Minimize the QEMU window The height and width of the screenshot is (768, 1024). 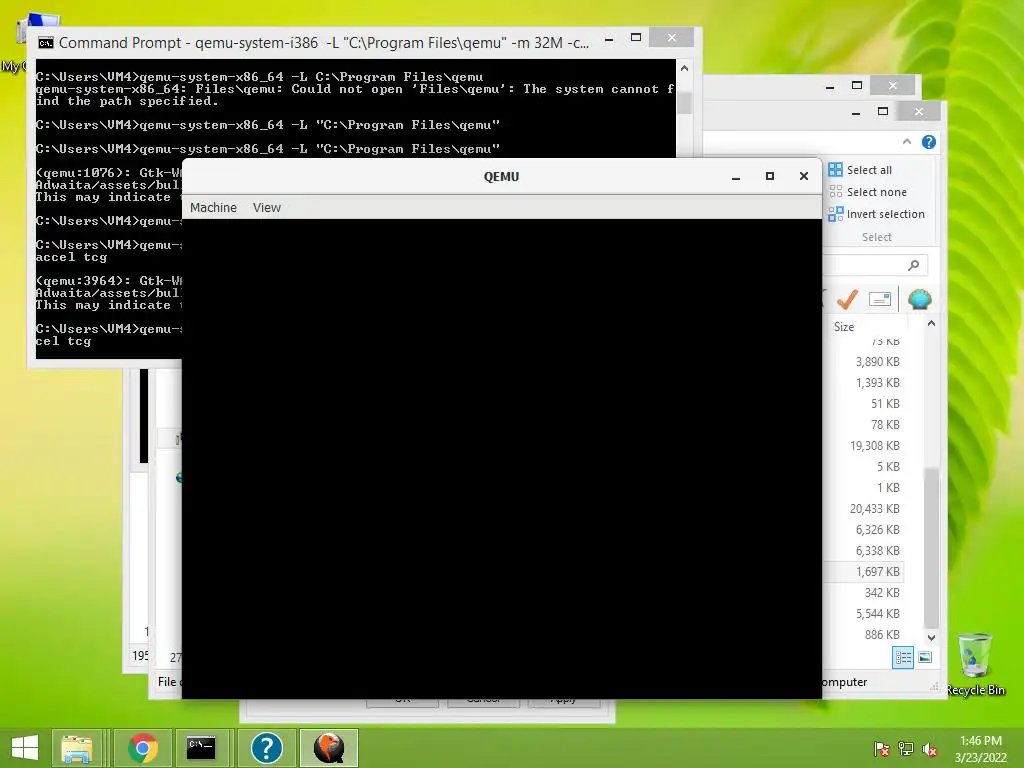tap(735, 176)
